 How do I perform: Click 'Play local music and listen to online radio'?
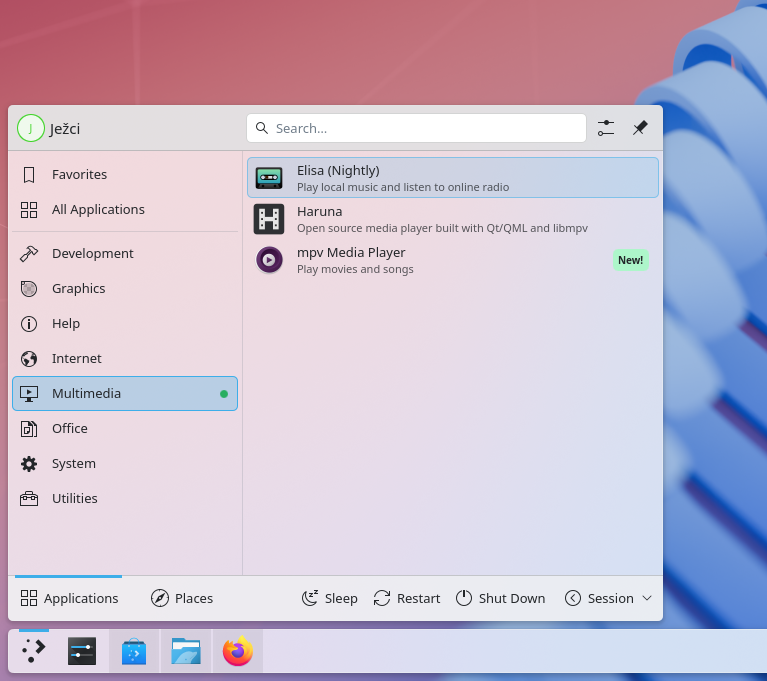pyautogui.click(x=403, y=187)
